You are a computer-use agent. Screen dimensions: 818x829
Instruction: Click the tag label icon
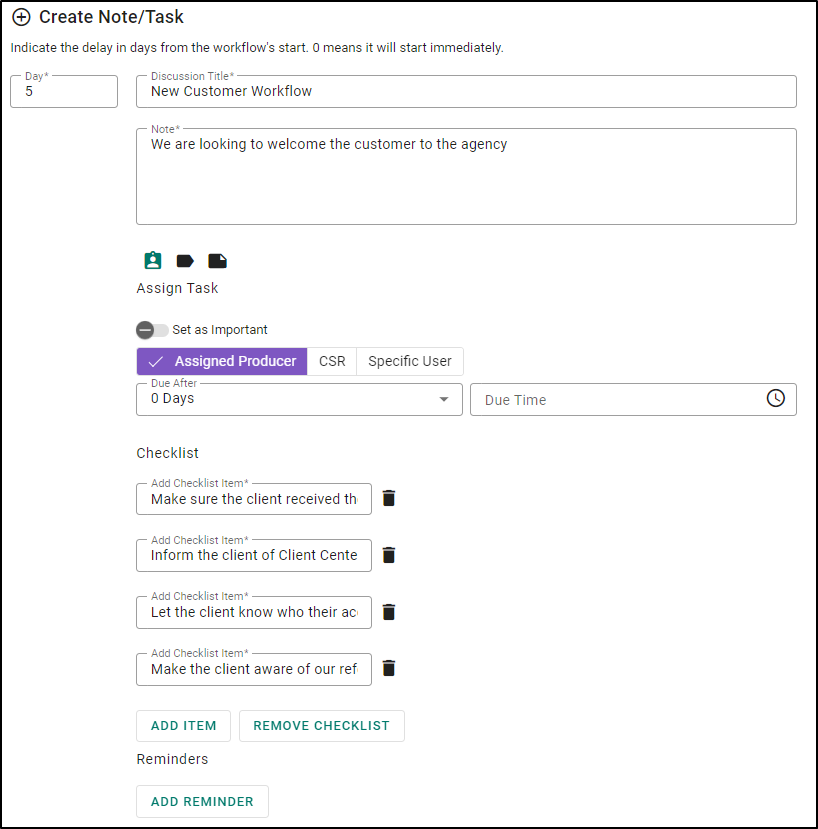click(x=185, y=261)
